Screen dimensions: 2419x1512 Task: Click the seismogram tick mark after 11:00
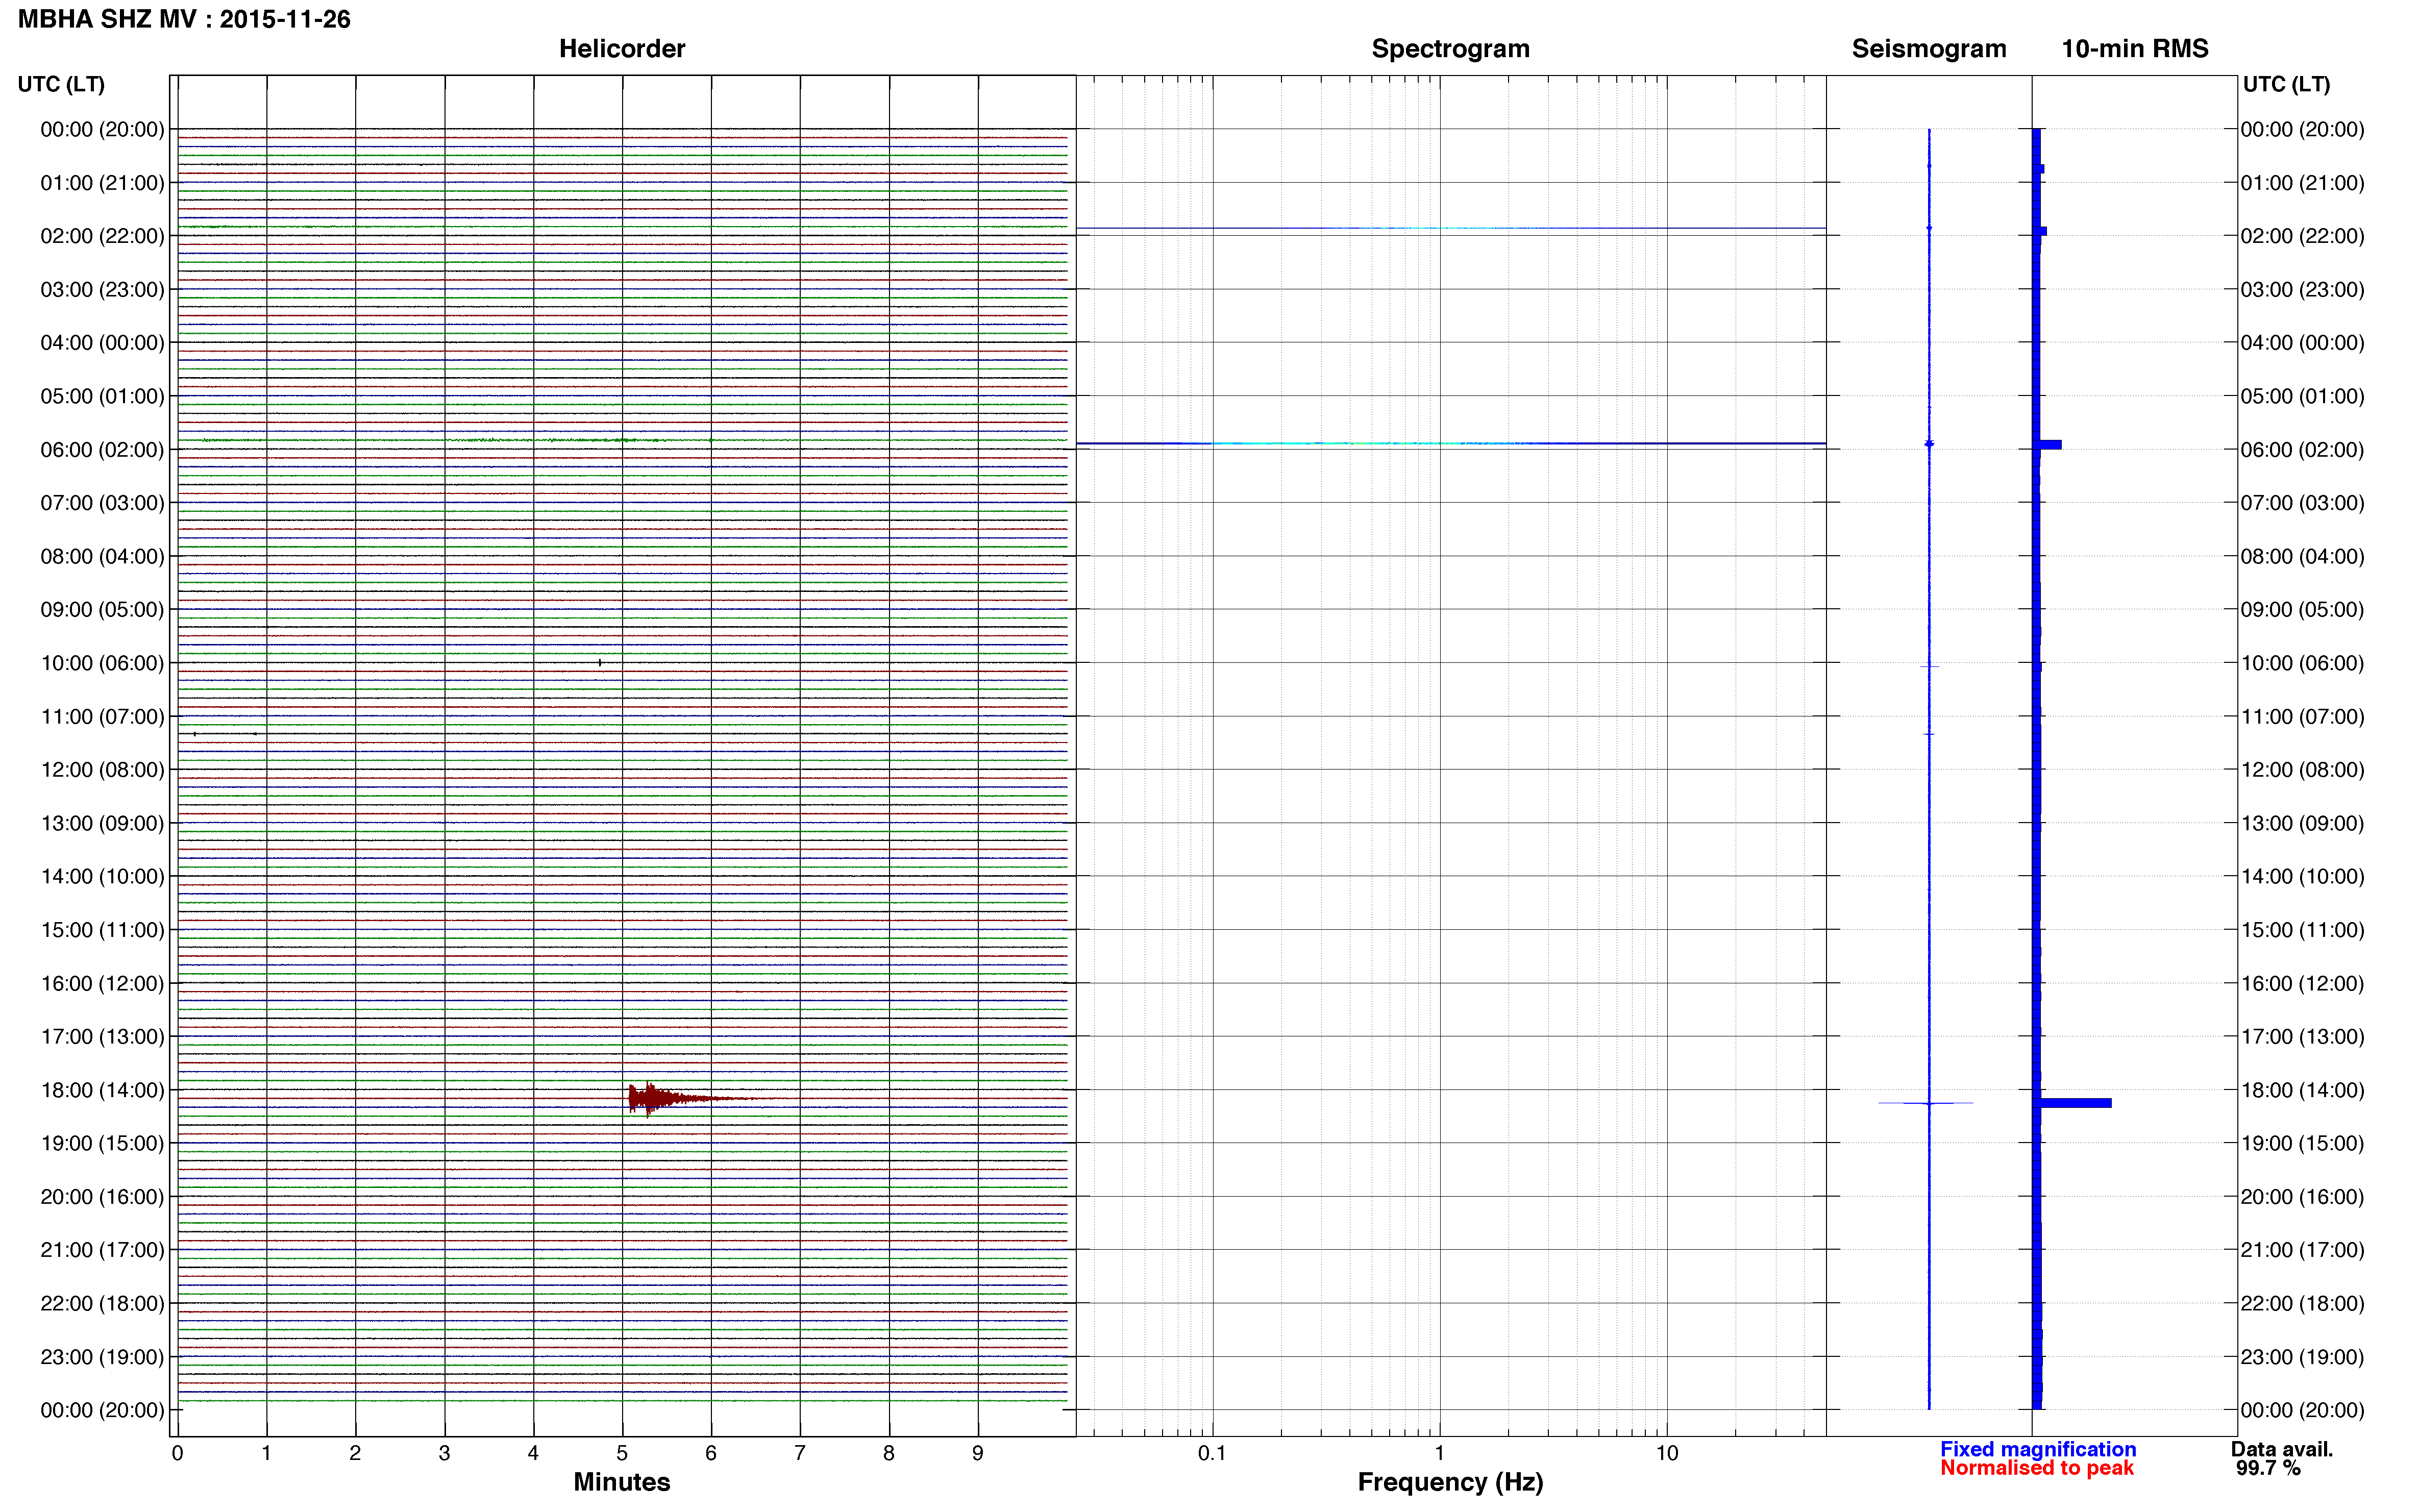(1929, 734)
